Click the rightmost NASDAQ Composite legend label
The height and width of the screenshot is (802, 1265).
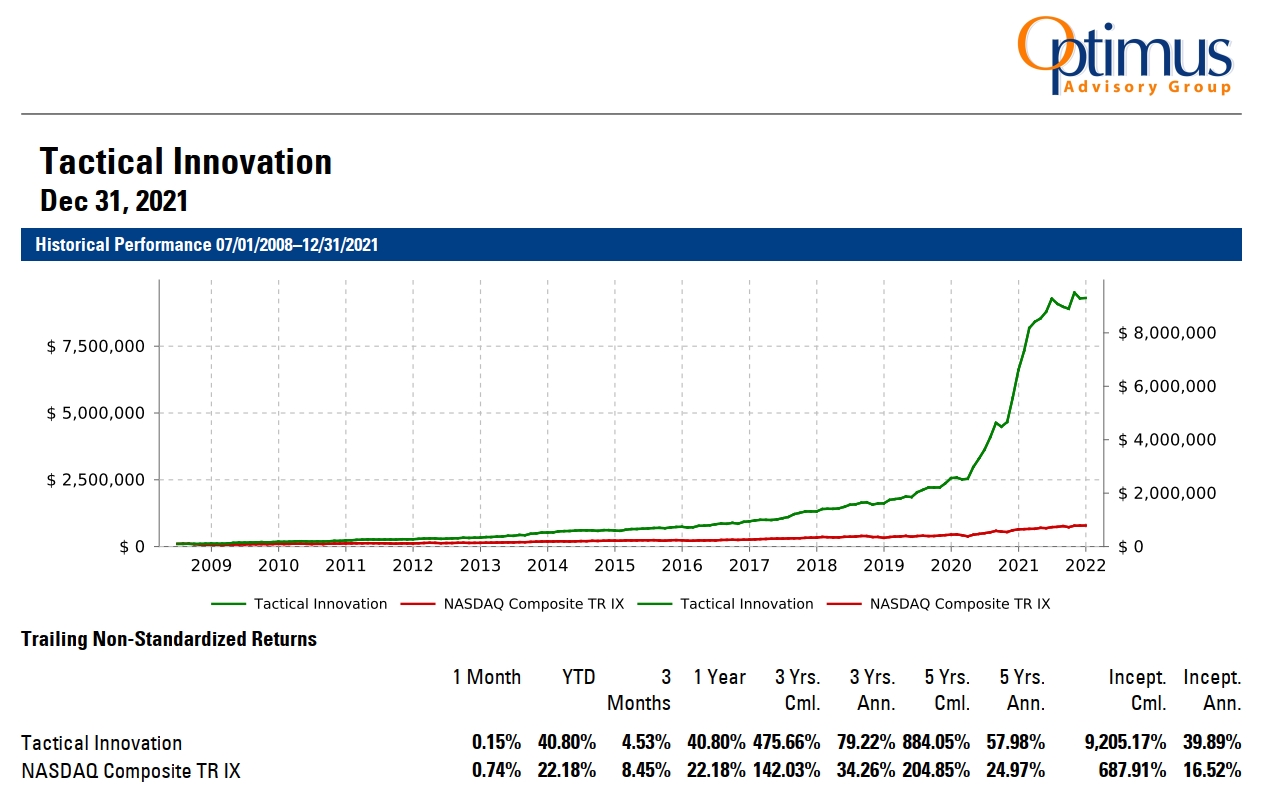(959, 604)
